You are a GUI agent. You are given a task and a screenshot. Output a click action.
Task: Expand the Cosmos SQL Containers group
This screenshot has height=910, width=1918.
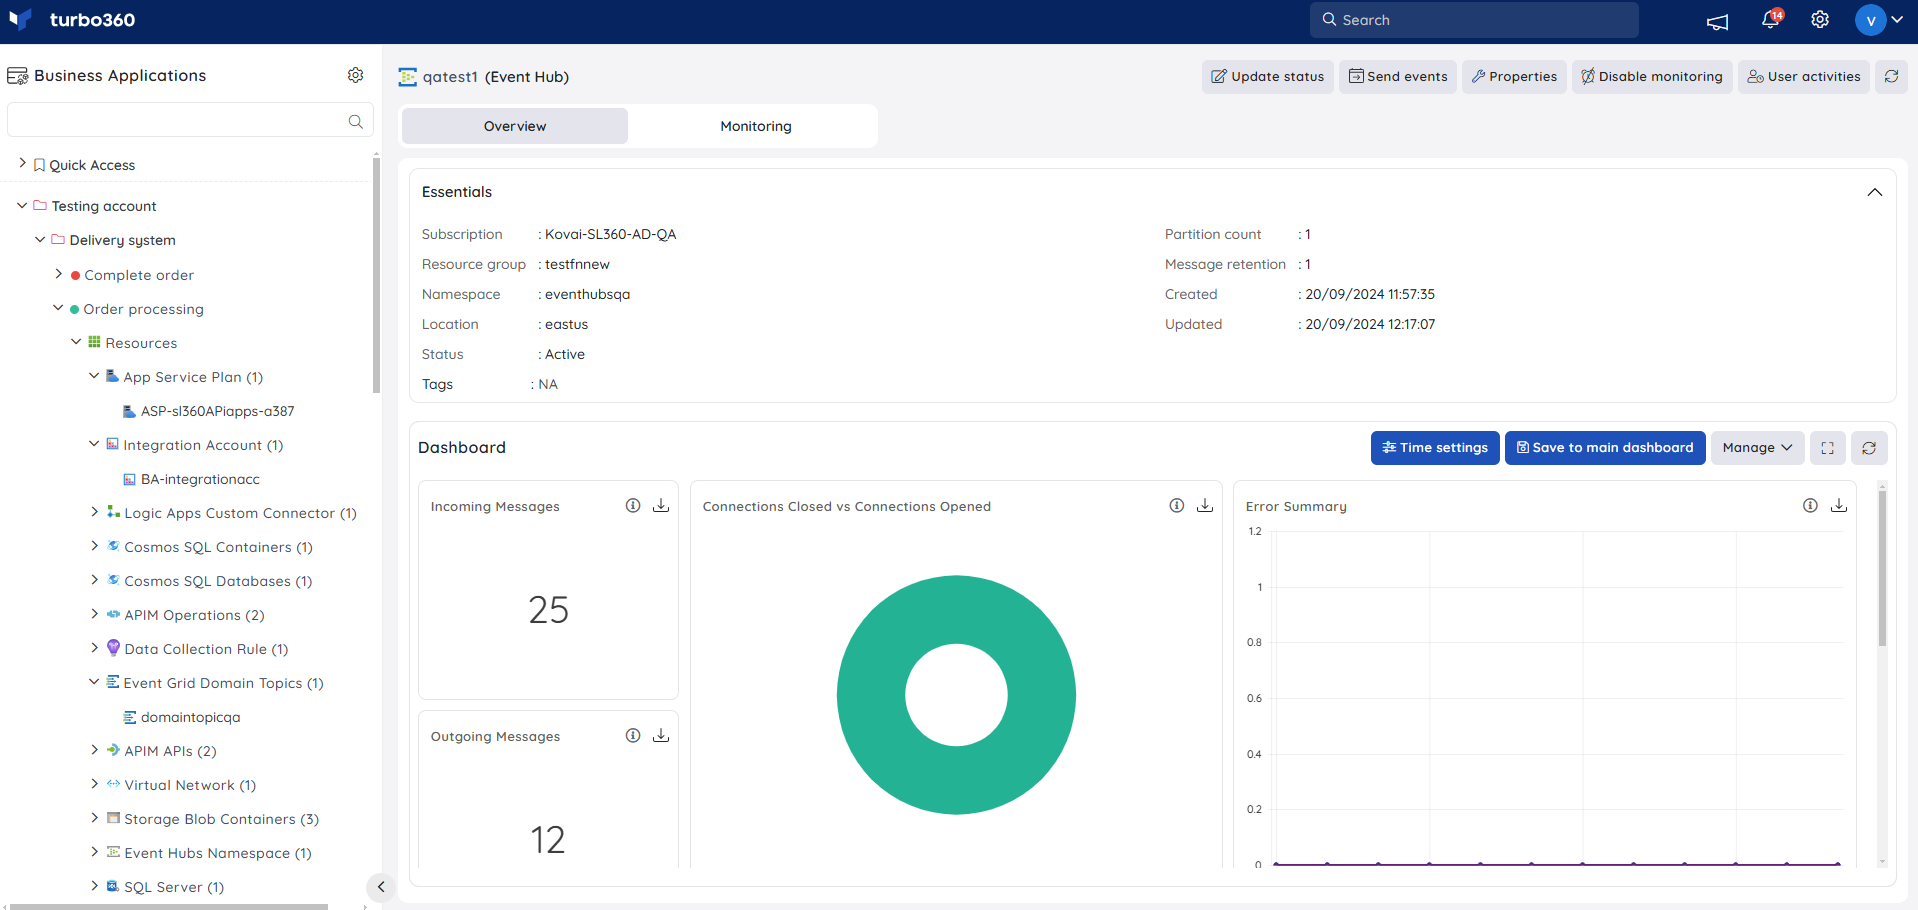coord(94,545)
